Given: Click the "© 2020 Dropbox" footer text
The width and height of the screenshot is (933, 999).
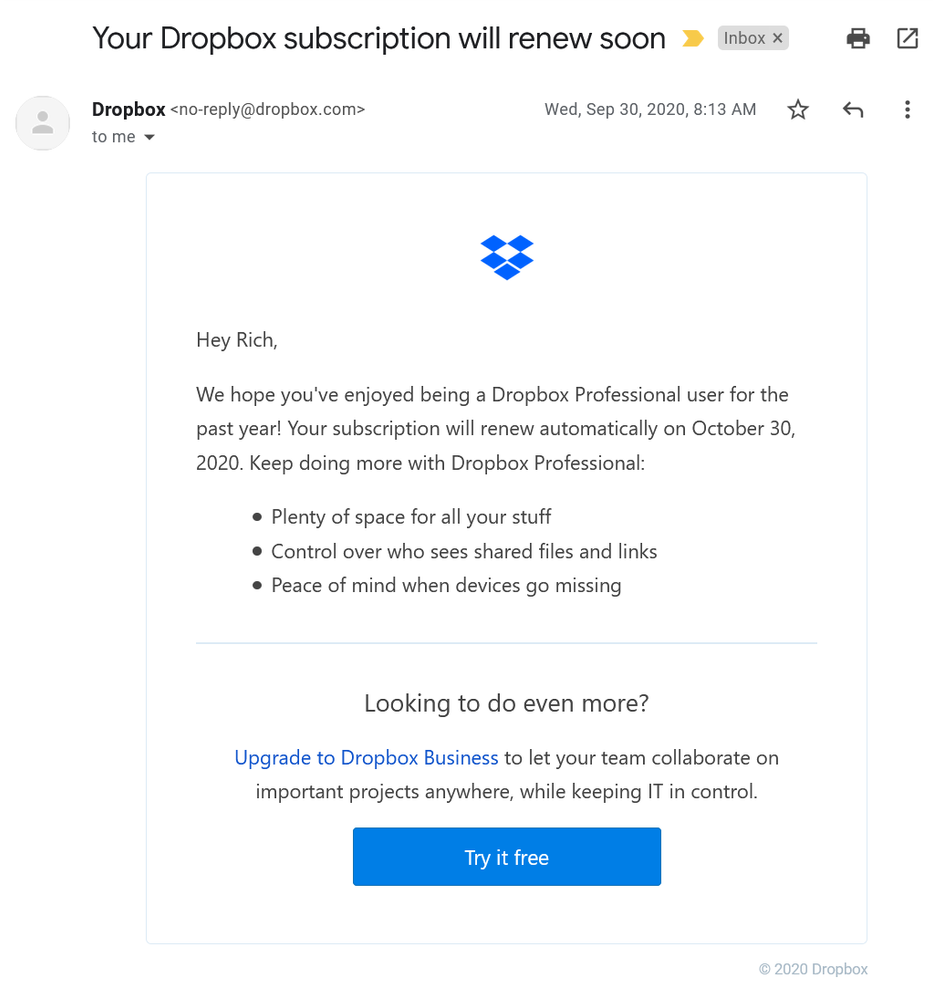Looking at the screenshot, I should coord(813,969).
